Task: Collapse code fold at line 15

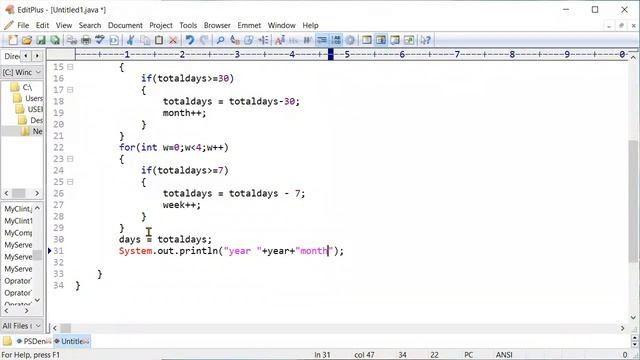Action: point(70,67)
